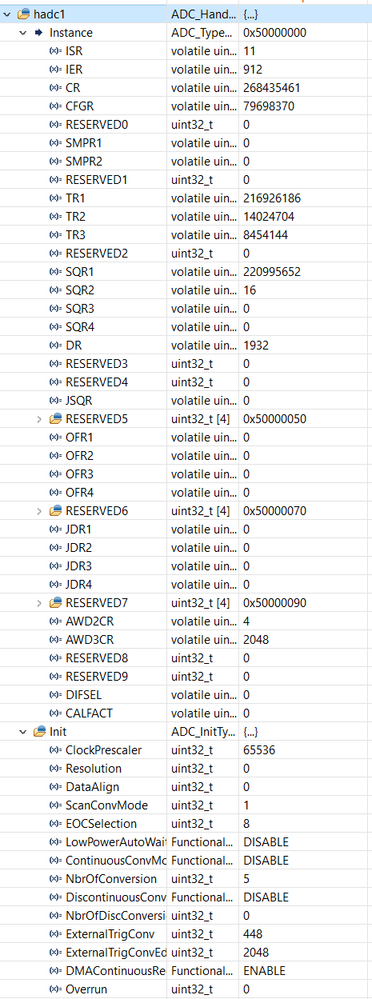
Task: Click the CALFACT variable icon
Action: pyautogui.click(x=56, y=712)
